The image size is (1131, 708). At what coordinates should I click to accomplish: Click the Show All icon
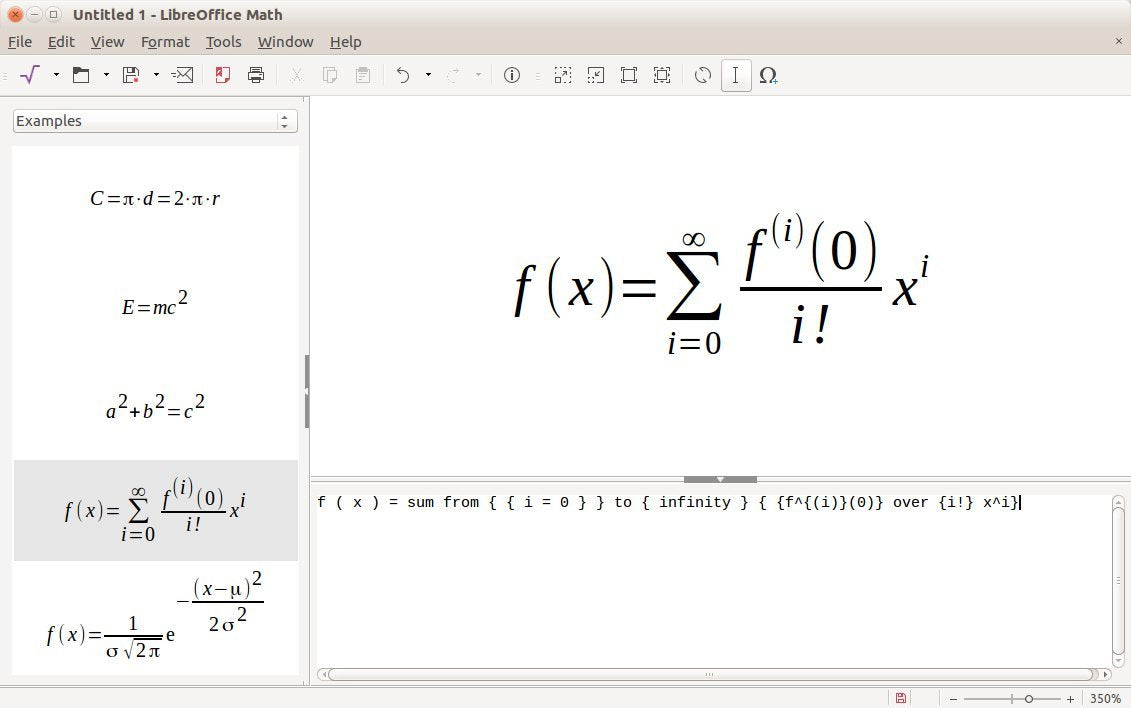click(662, 75)
